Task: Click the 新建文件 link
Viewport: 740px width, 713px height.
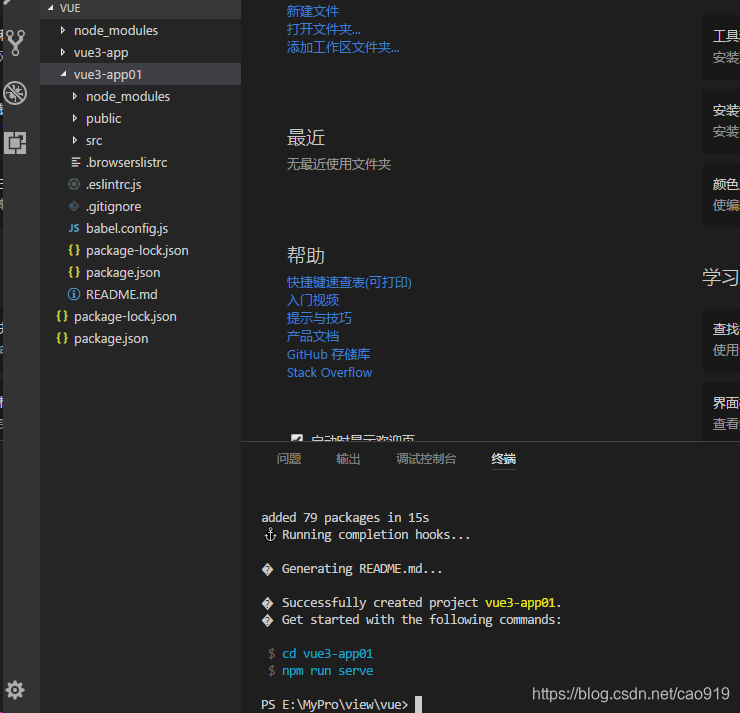Action: pos(312,11)
